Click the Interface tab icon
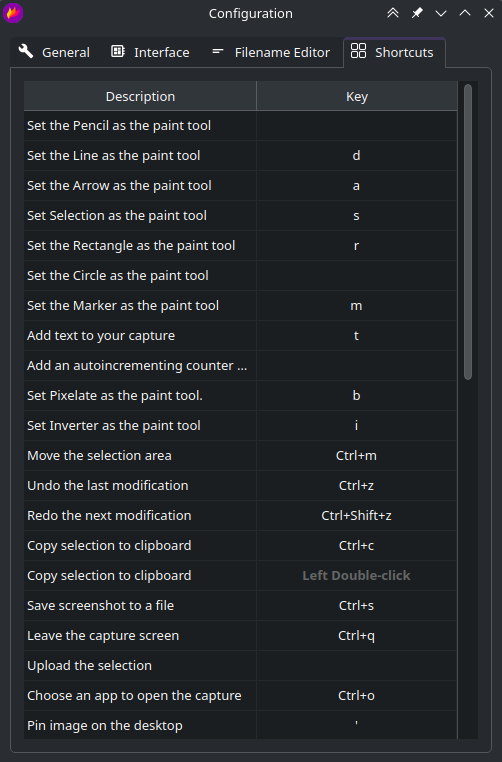This screenshot has height=762, width=502. (x=118, y=51)
